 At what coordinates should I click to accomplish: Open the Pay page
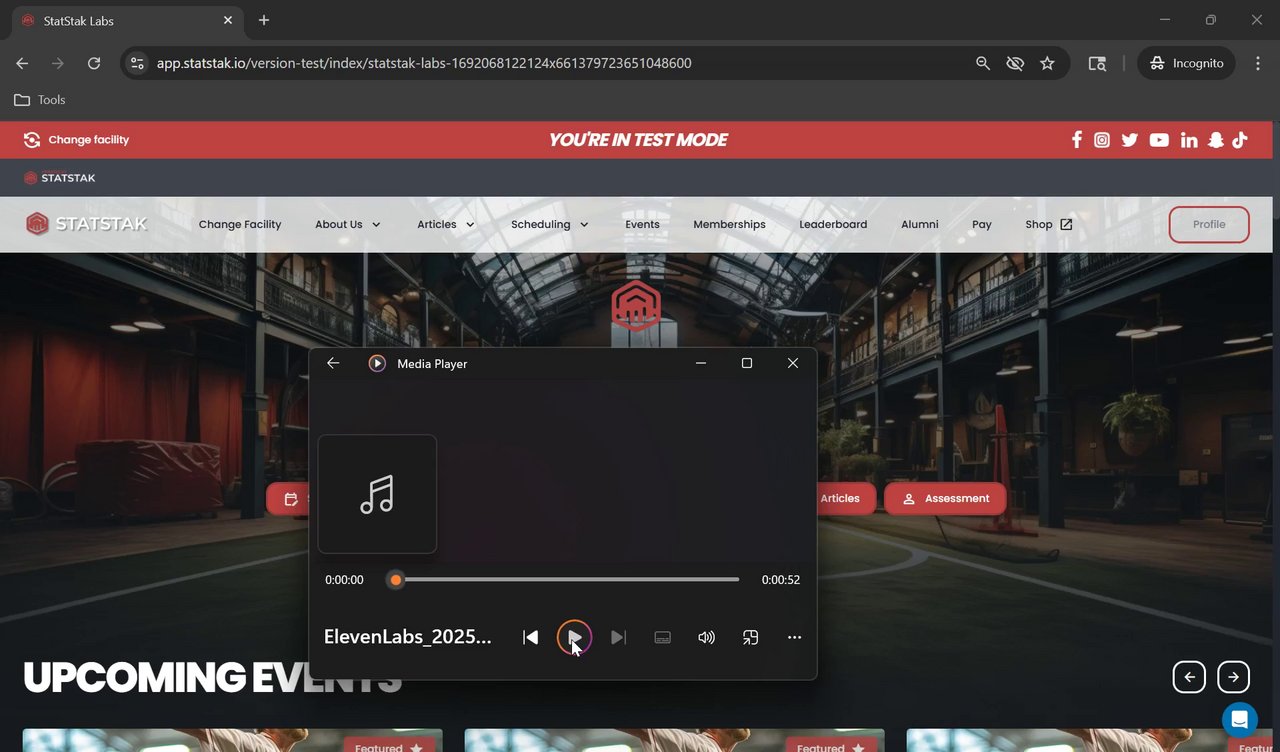(982, 224)
